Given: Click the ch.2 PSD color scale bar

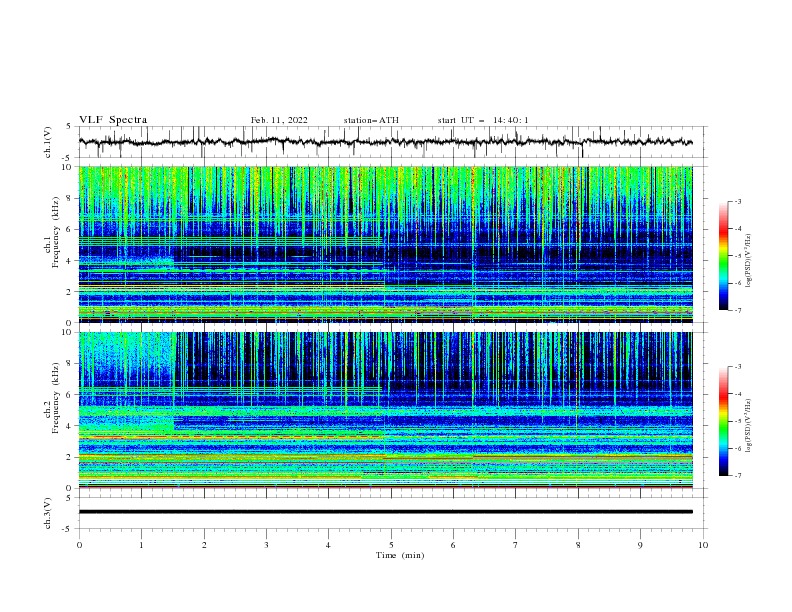Looking at the screenshot, I should coord(724,421).
